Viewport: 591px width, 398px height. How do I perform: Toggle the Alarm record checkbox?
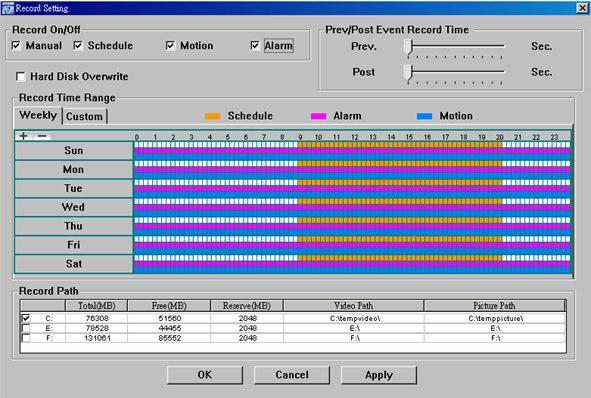click(x=255, y=46)
